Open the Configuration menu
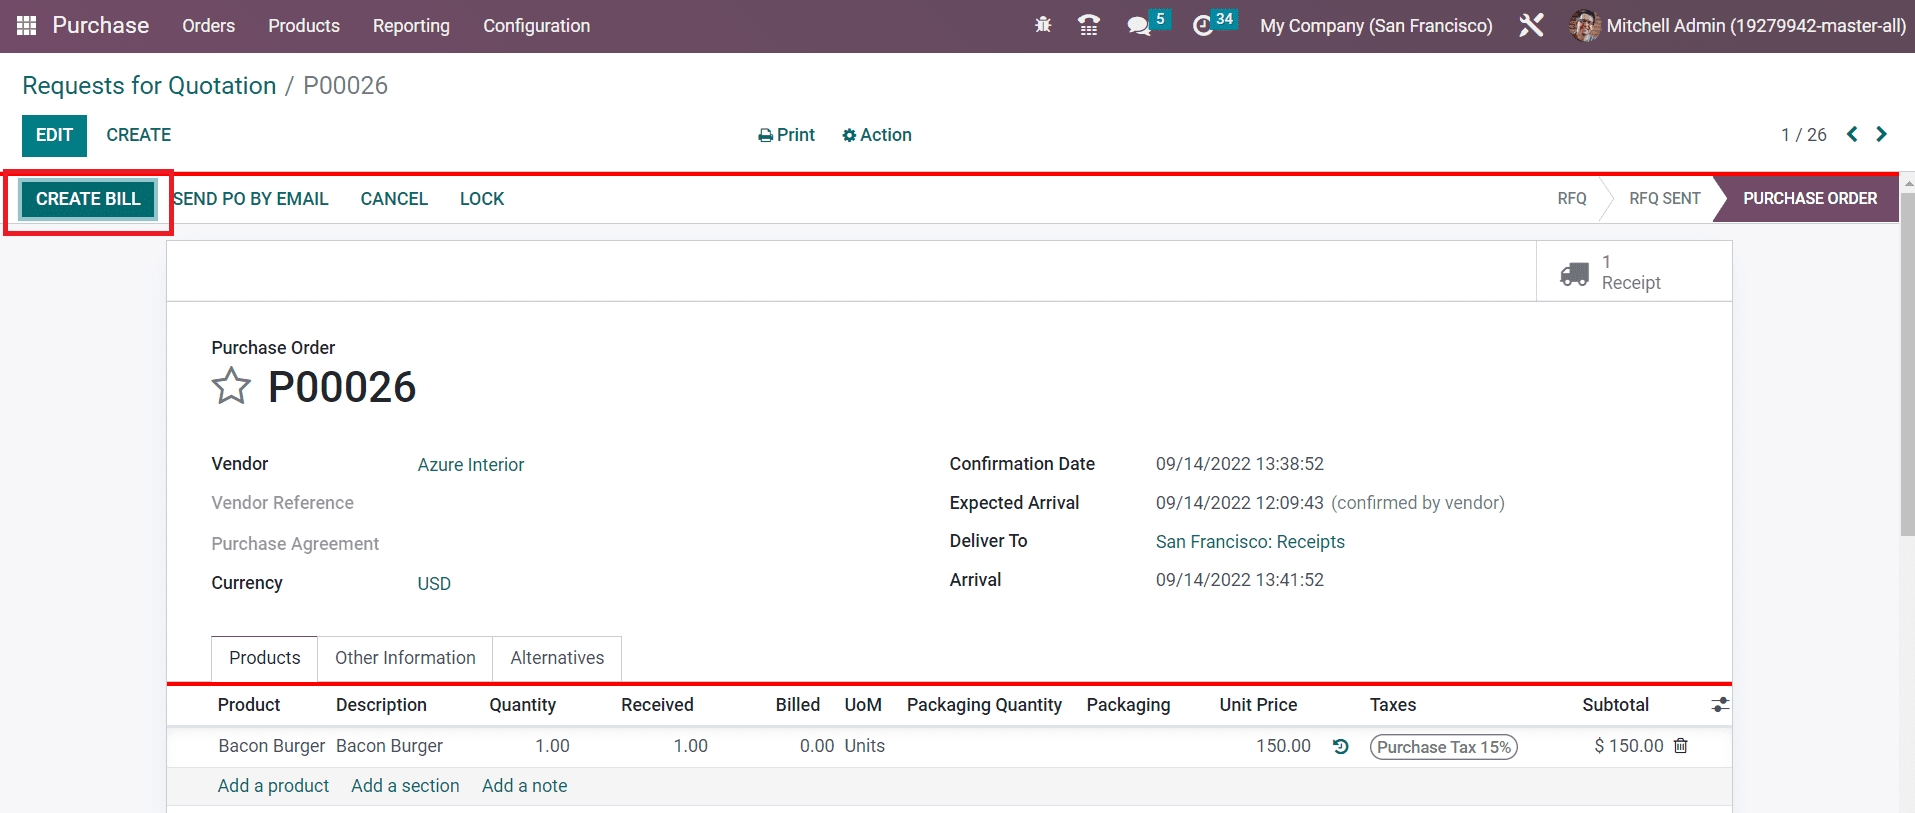This screenshot has width=1915, height=813. coord(536,26)
